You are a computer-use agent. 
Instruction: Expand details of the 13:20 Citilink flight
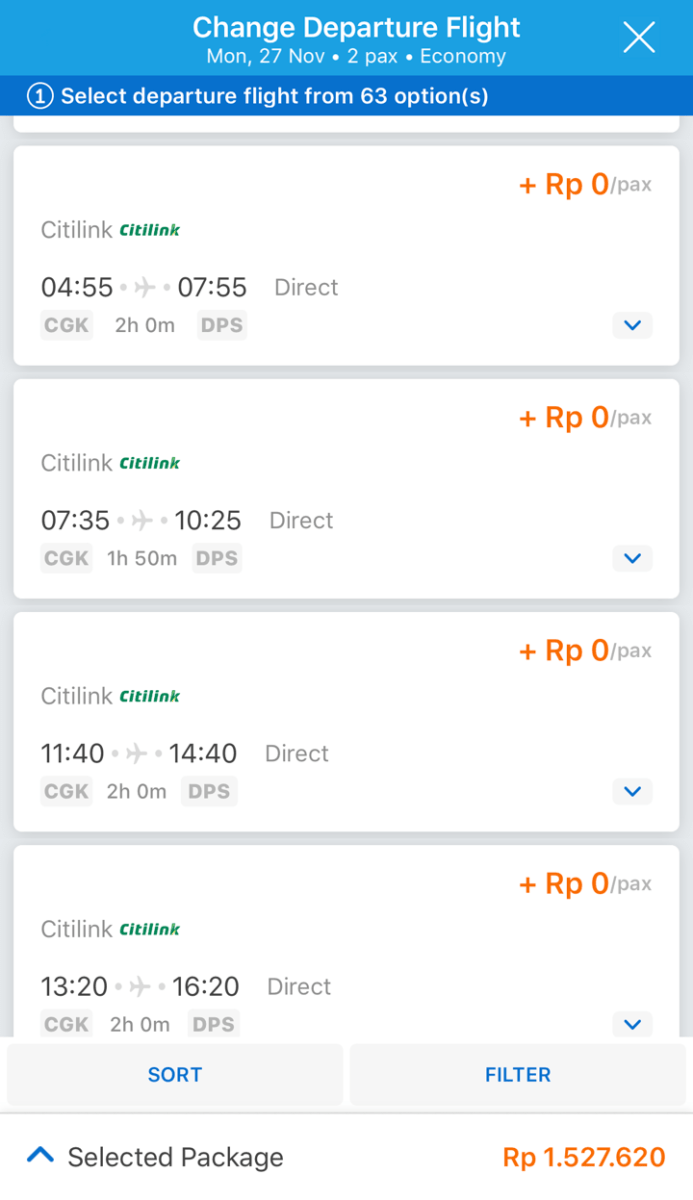(x=632, y=1024)
